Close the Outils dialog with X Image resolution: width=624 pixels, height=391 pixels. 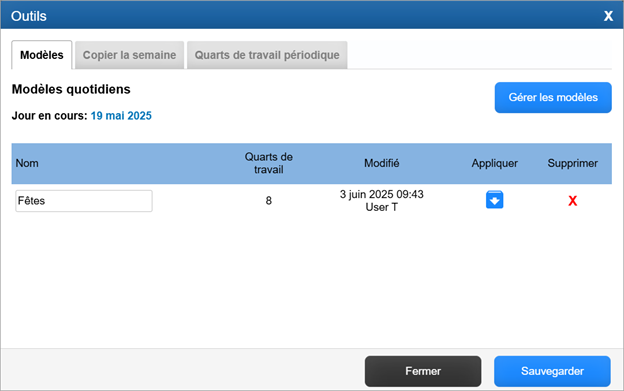[x=608, y=16]
